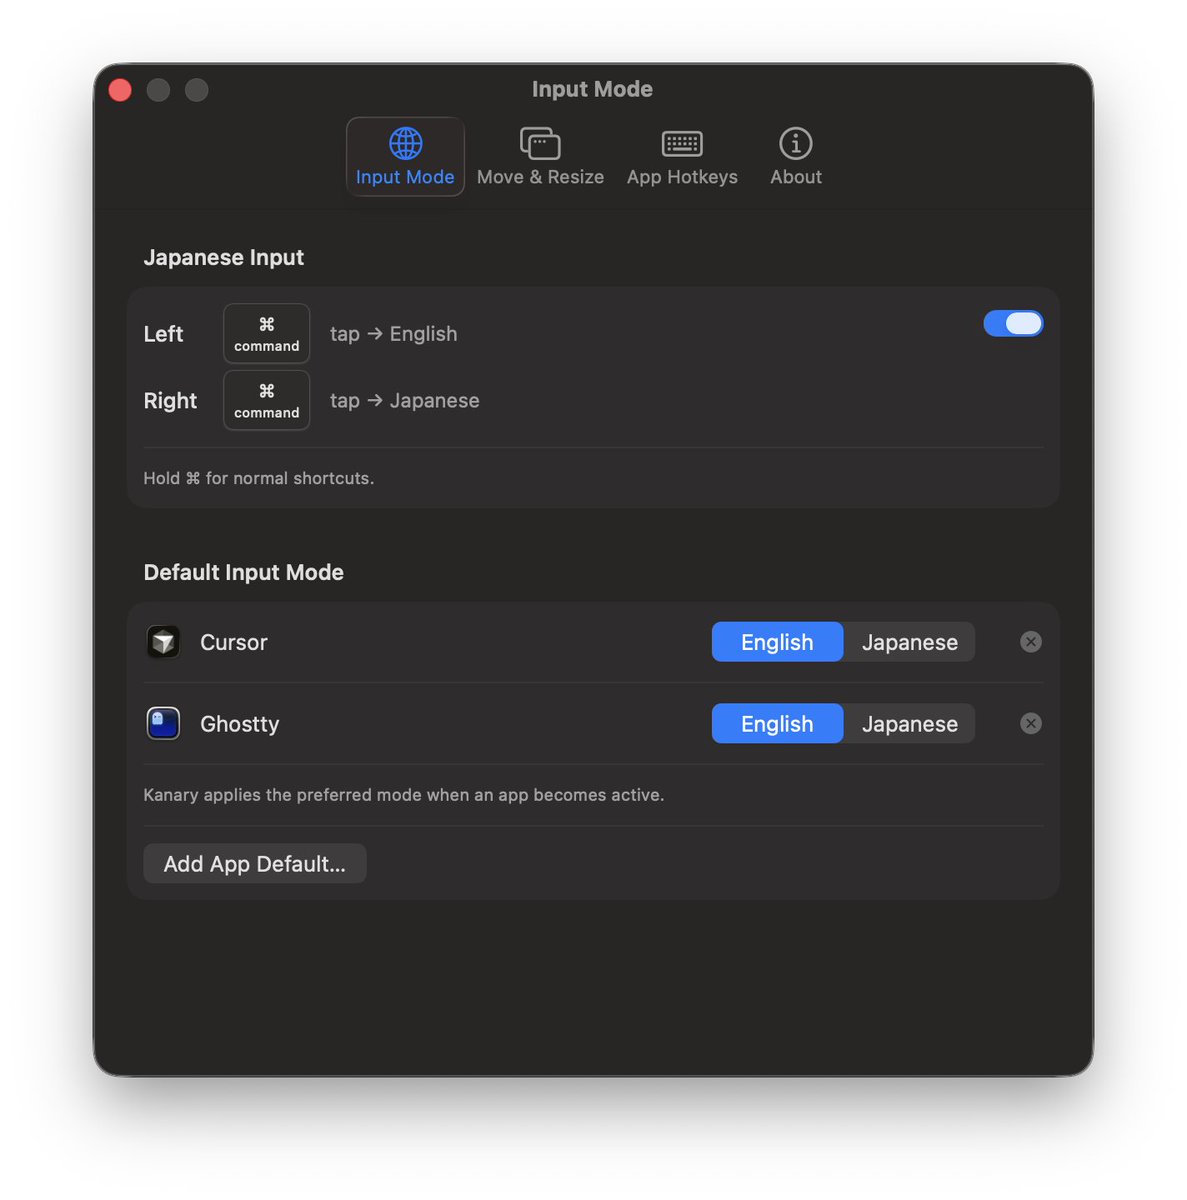Click the Right command key cap
1187x1200 pixels.
coord(267,400)
